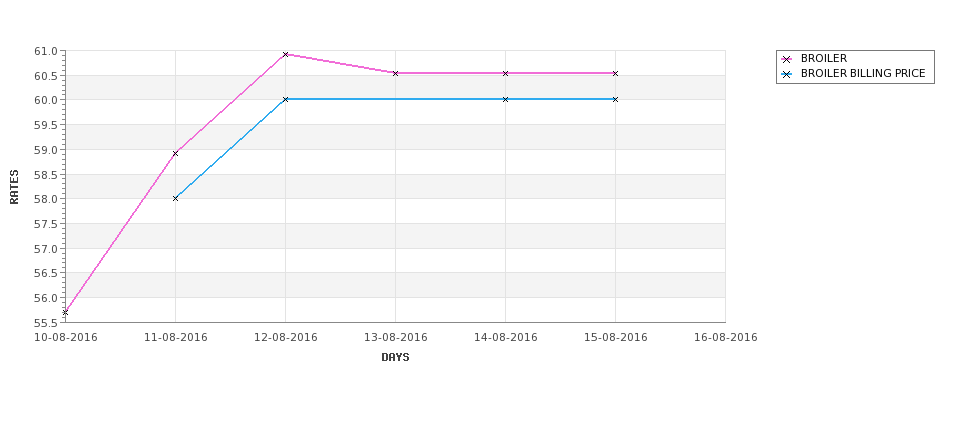Viewport: 975px width, 429px height.
Task: Click the 16-08-2016 x-axis date label
Action: pyautogui.click(x=726, y=338)
